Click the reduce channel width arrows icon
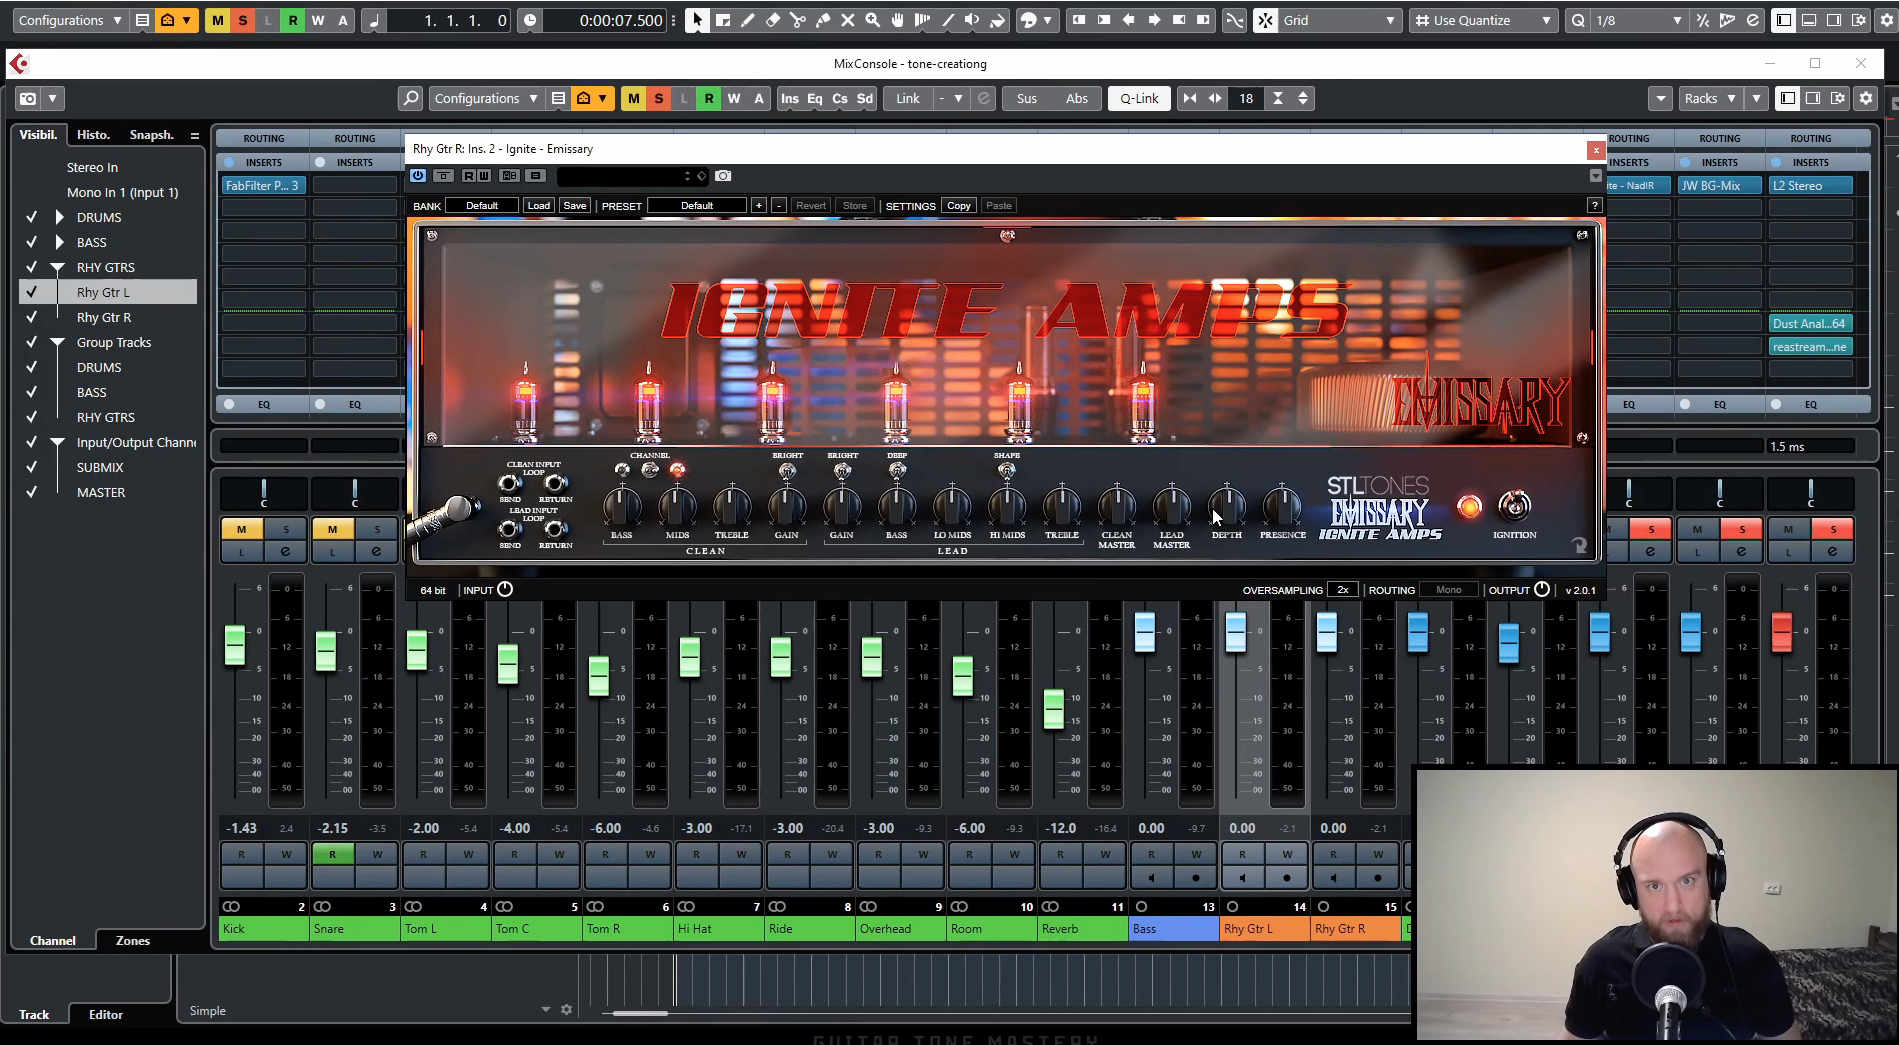1899x1045 pixels. coord(1190,98)
